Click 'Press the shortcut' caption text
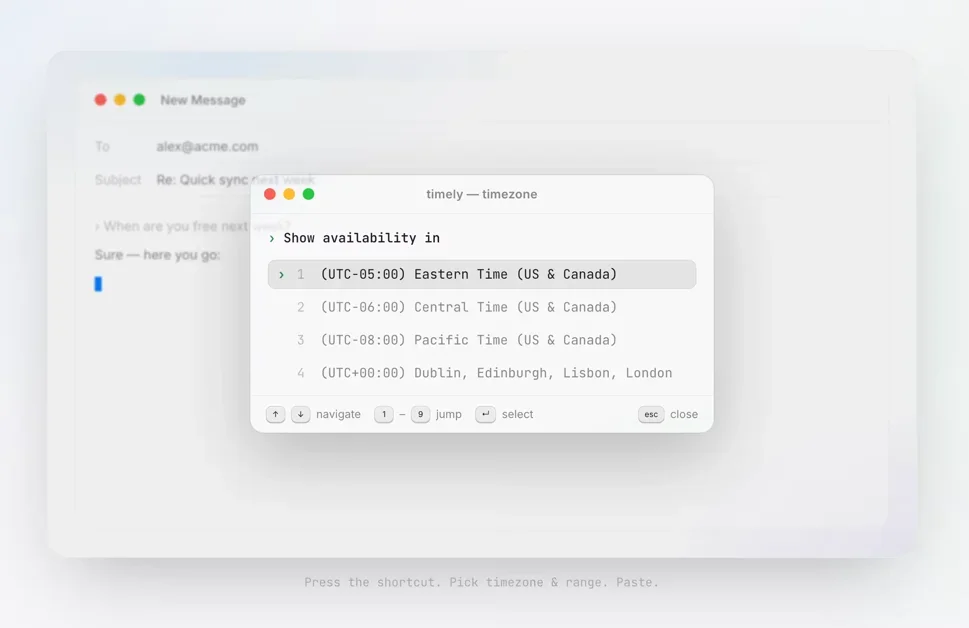 click(x=481, y=582)
